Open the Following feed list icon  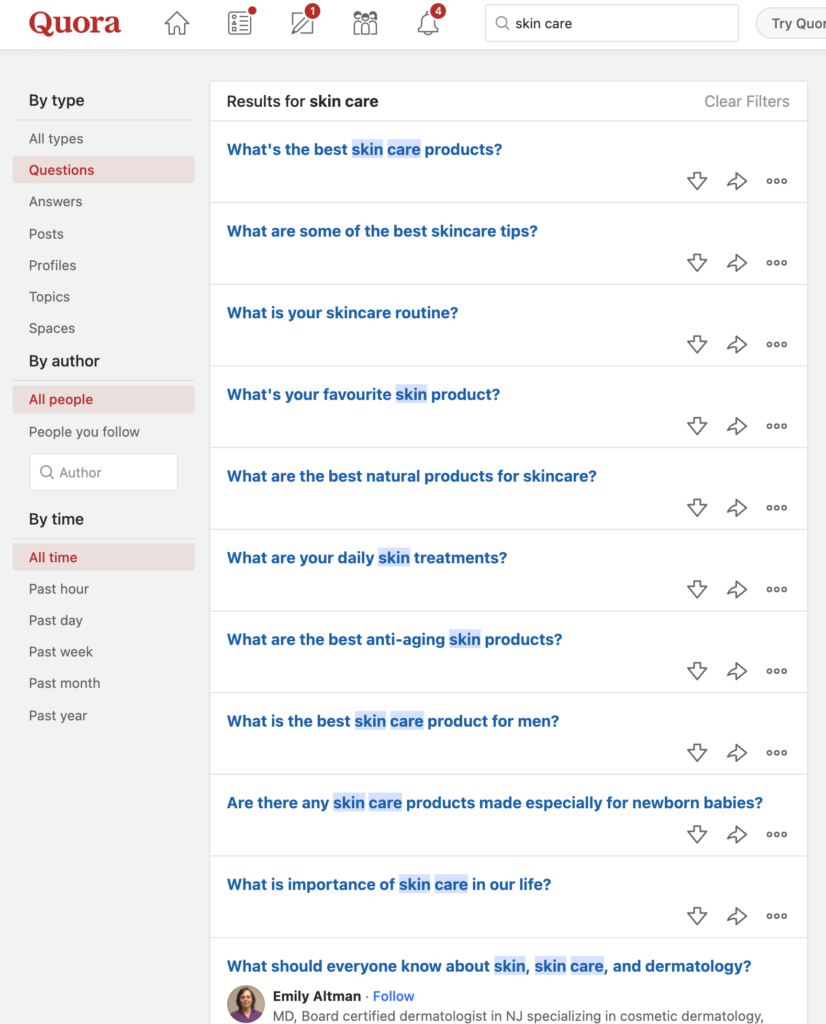tap(240, 22)
